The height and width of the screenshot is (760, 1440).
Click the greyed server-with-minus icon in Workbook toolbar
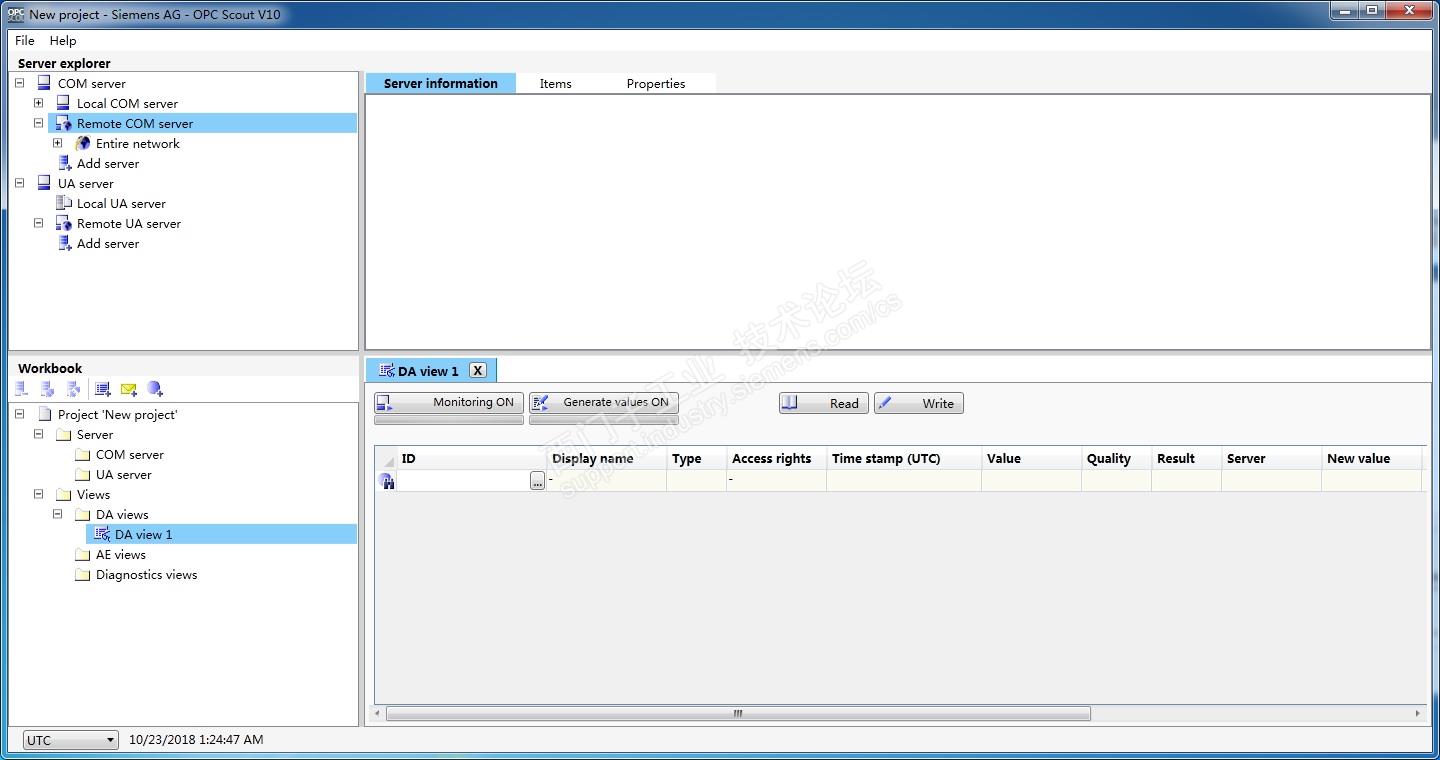click(21, 389)
